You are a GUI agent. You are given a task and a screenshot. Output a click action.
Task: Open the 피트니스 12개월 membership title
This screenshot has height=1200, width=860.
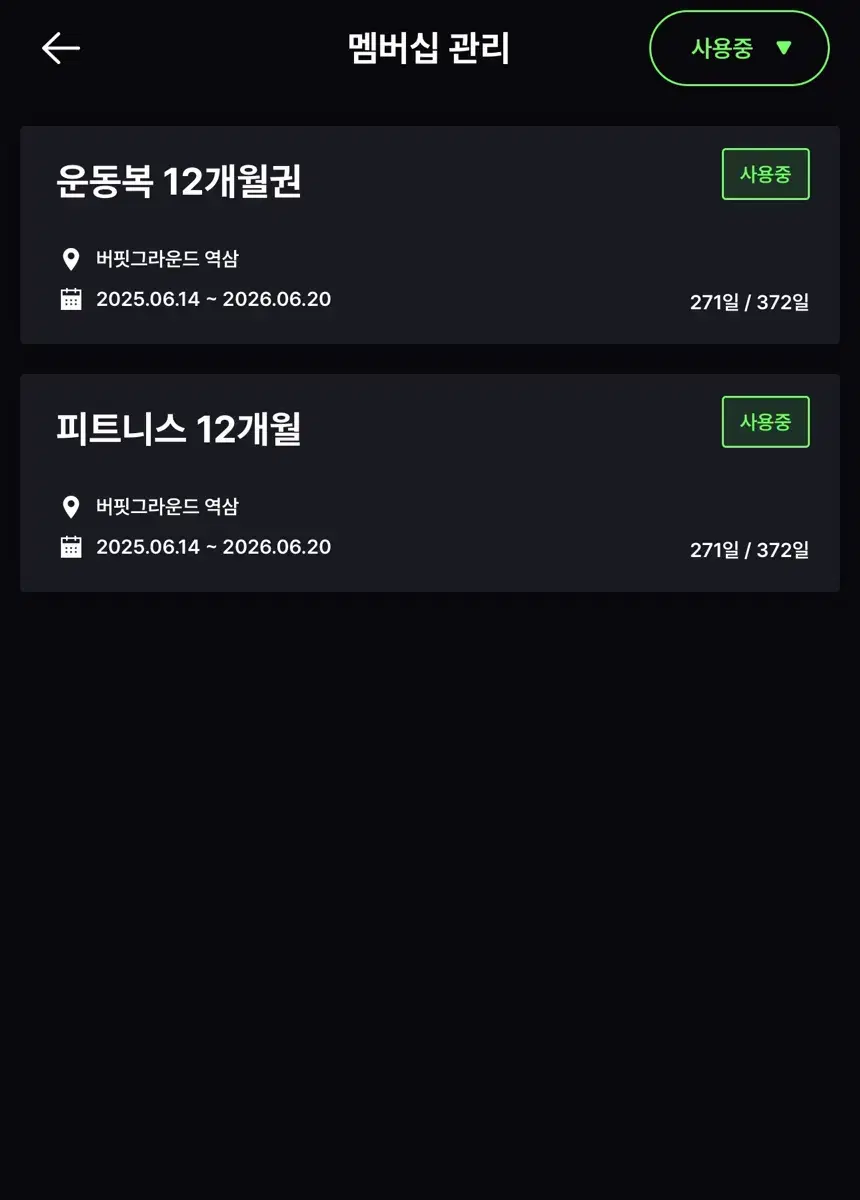(x=179, y=430)
